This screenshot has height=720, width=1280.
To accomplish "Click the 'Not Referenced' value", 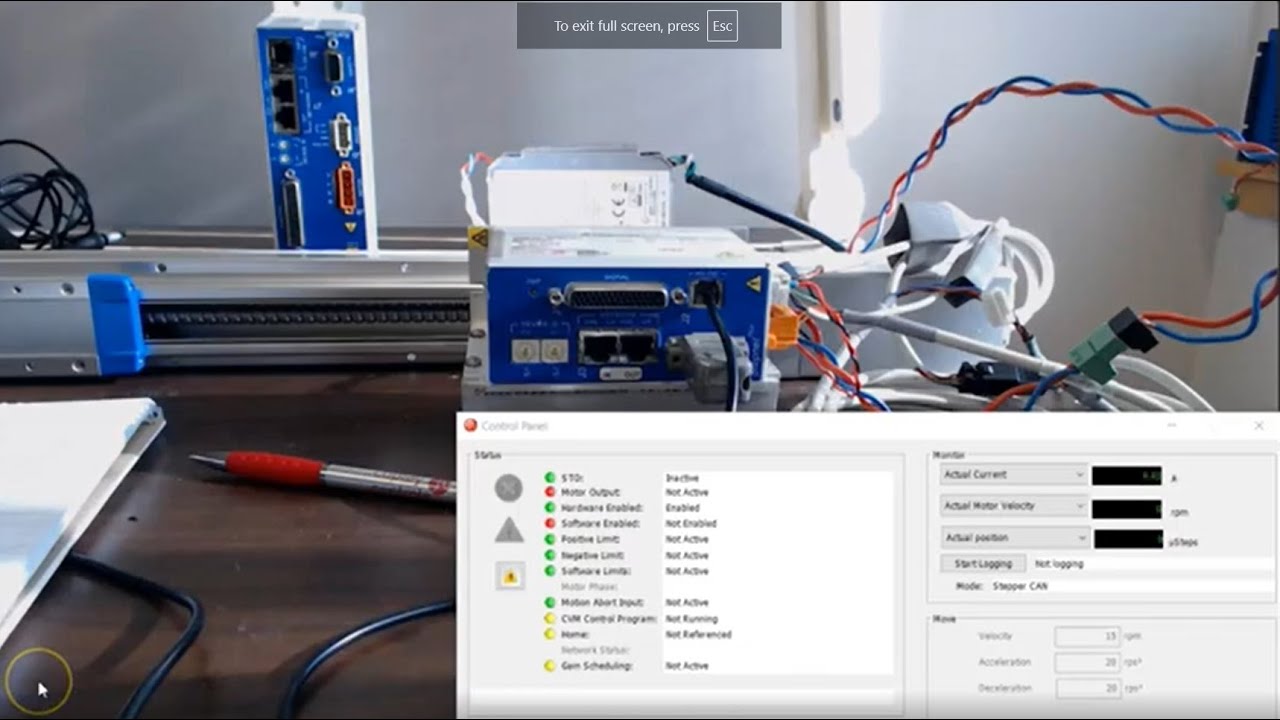I will (698, 634).
